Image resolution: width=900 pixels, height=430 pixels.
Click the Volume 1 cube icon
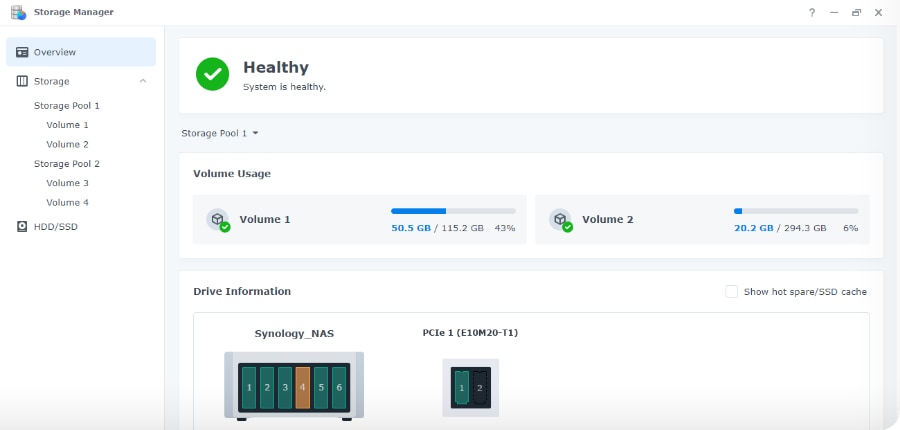pyautogui.click(x=217, y=219)
